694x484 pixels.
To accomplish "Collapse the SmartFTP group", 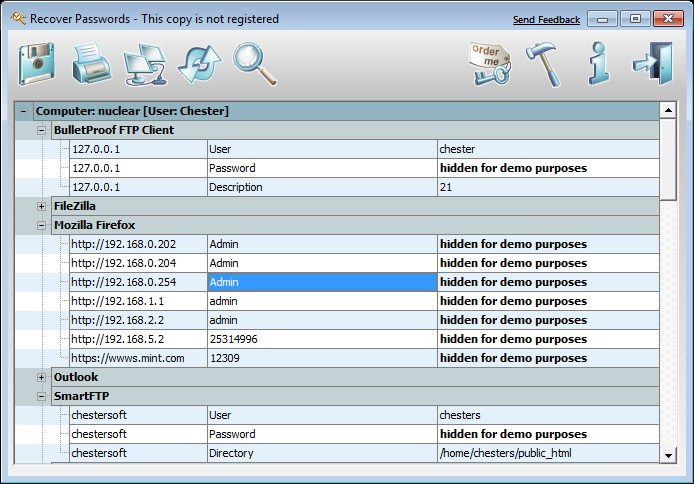I will [x=41, y=396].
